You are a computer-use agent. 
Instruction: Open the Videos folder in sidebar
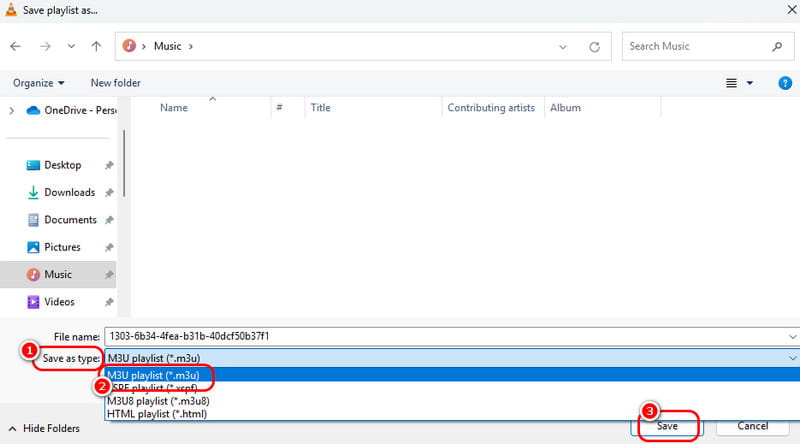click(59, 301)
